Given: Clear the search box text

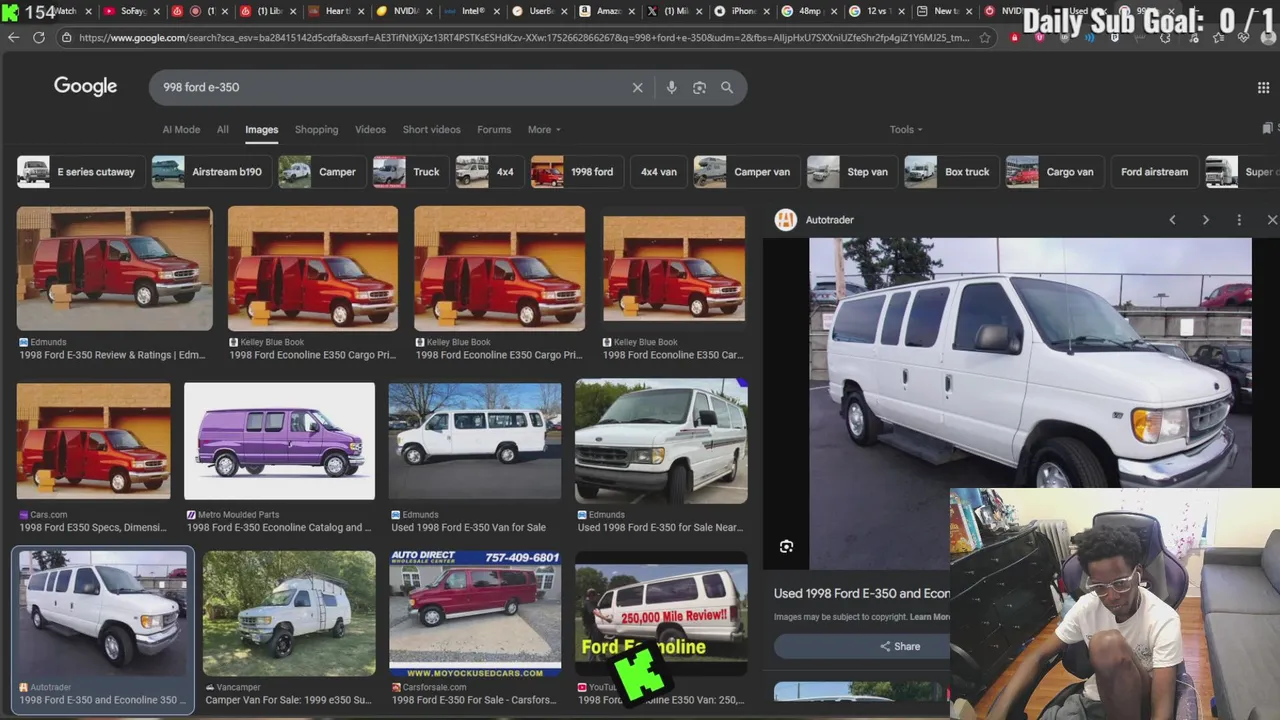Looking at the screenshot, I should click(x=637, y=87).
